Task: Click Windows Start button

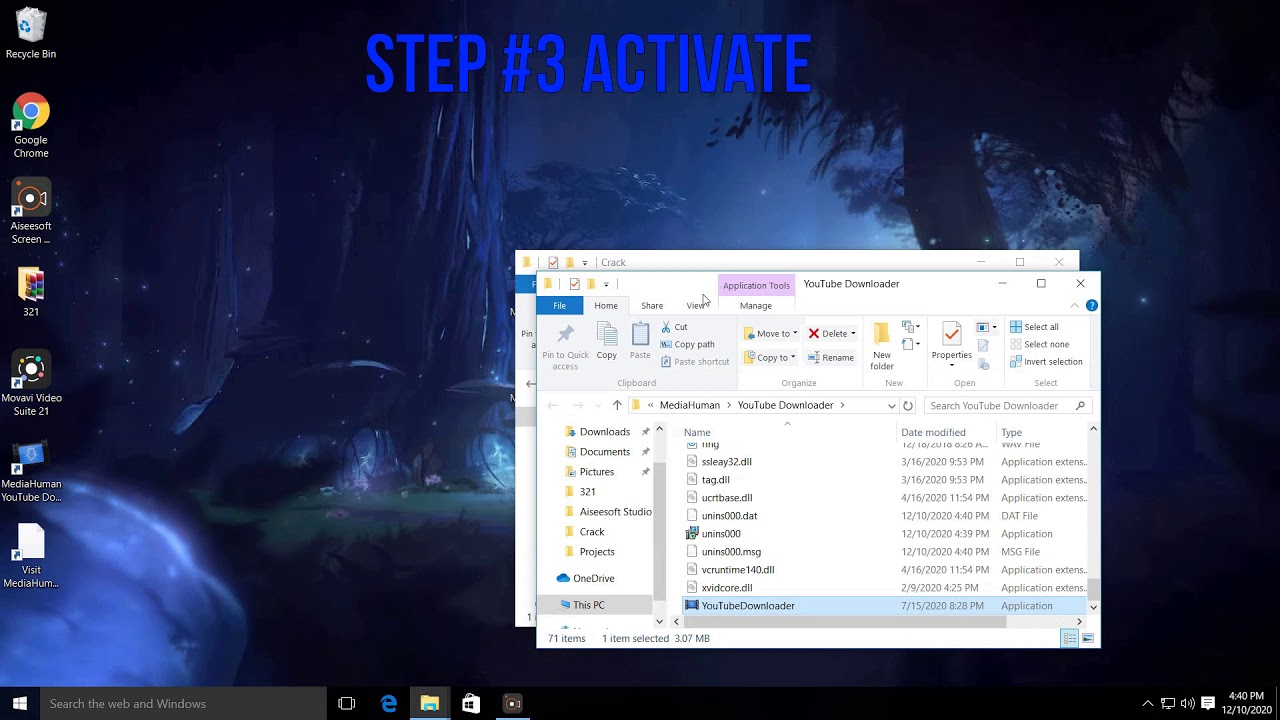Action: coord(19,704)
